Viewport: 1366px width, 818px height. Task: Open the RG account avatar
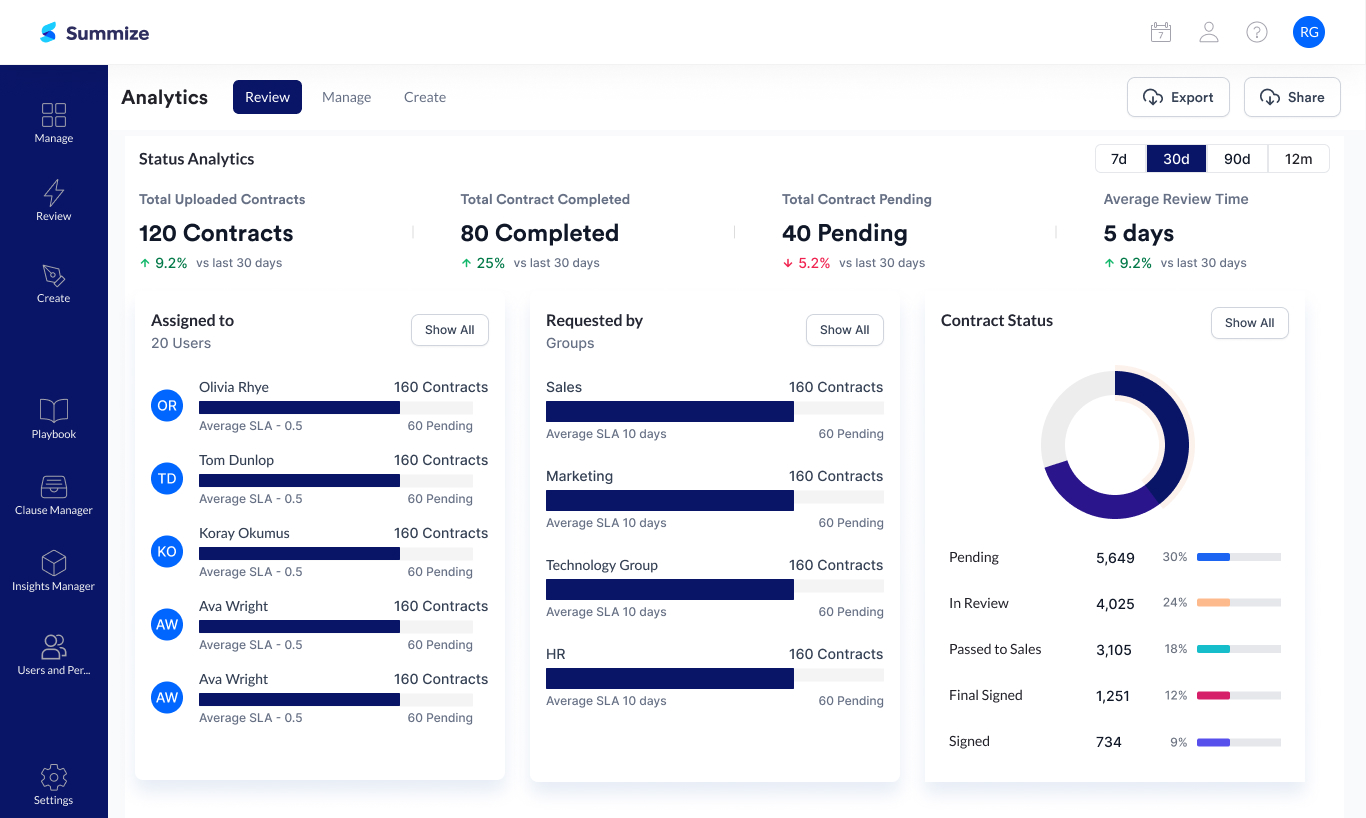coord(1309,32)
